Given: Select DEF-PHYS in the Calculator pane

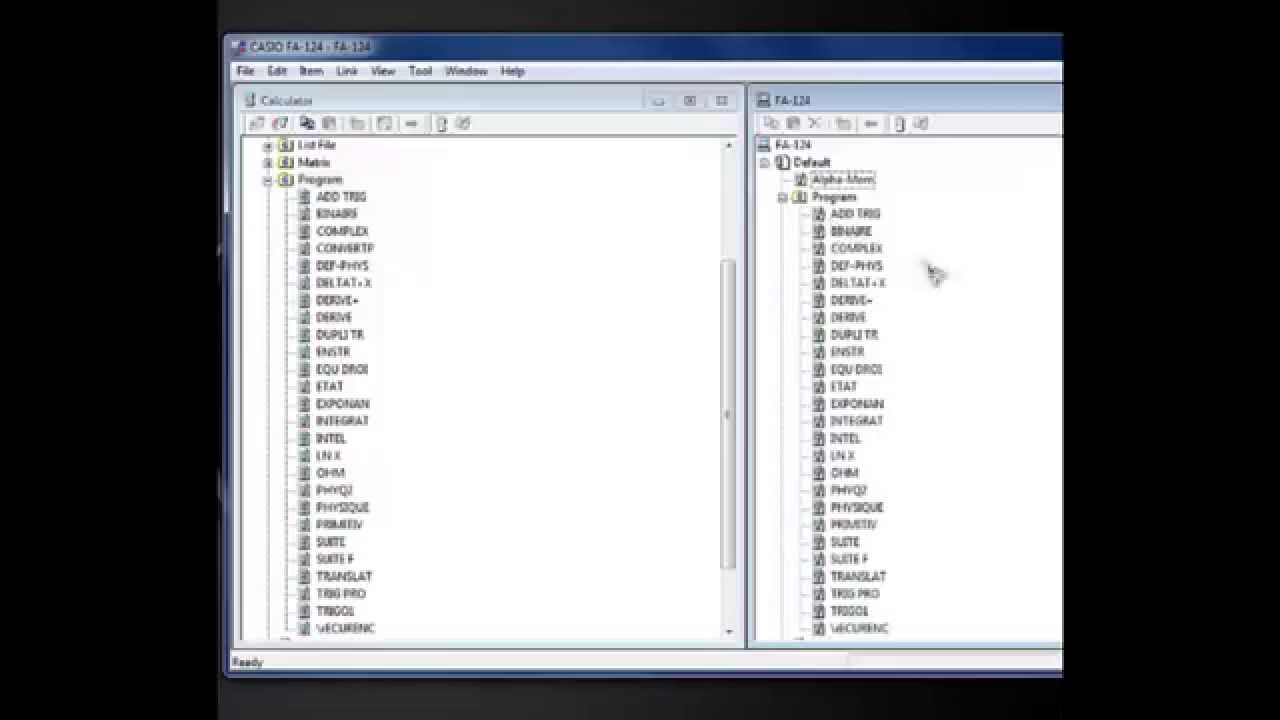Looking at the screenshot, I should click(x=342, y=266).
